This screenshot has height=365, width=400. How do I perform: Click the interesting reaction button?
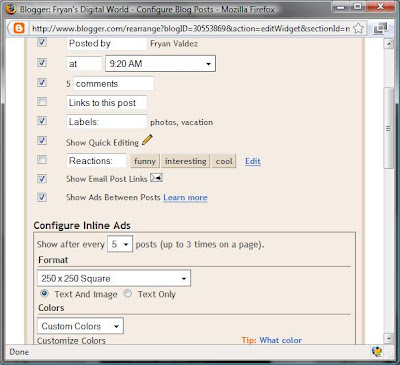186,161
